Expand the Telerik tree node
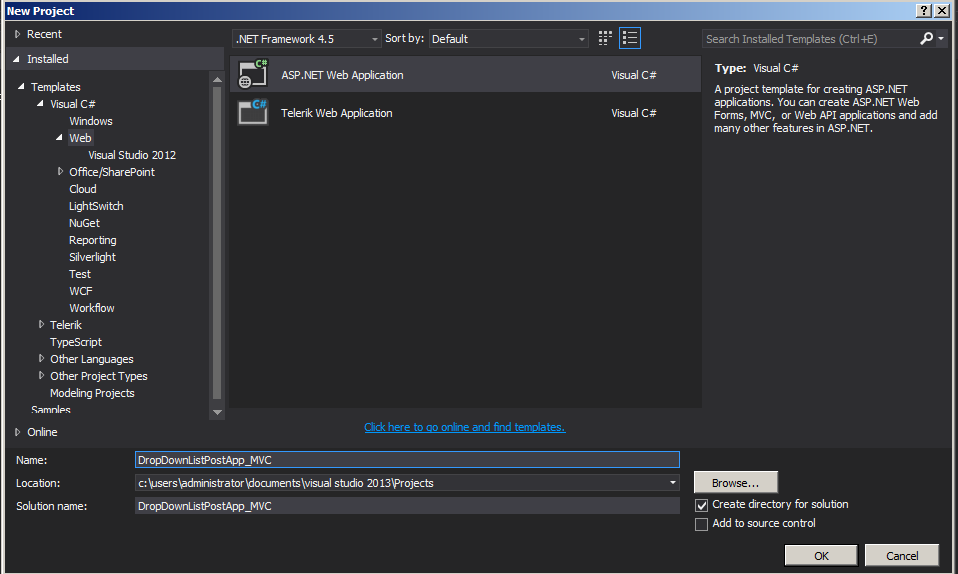 coord(41,325)
